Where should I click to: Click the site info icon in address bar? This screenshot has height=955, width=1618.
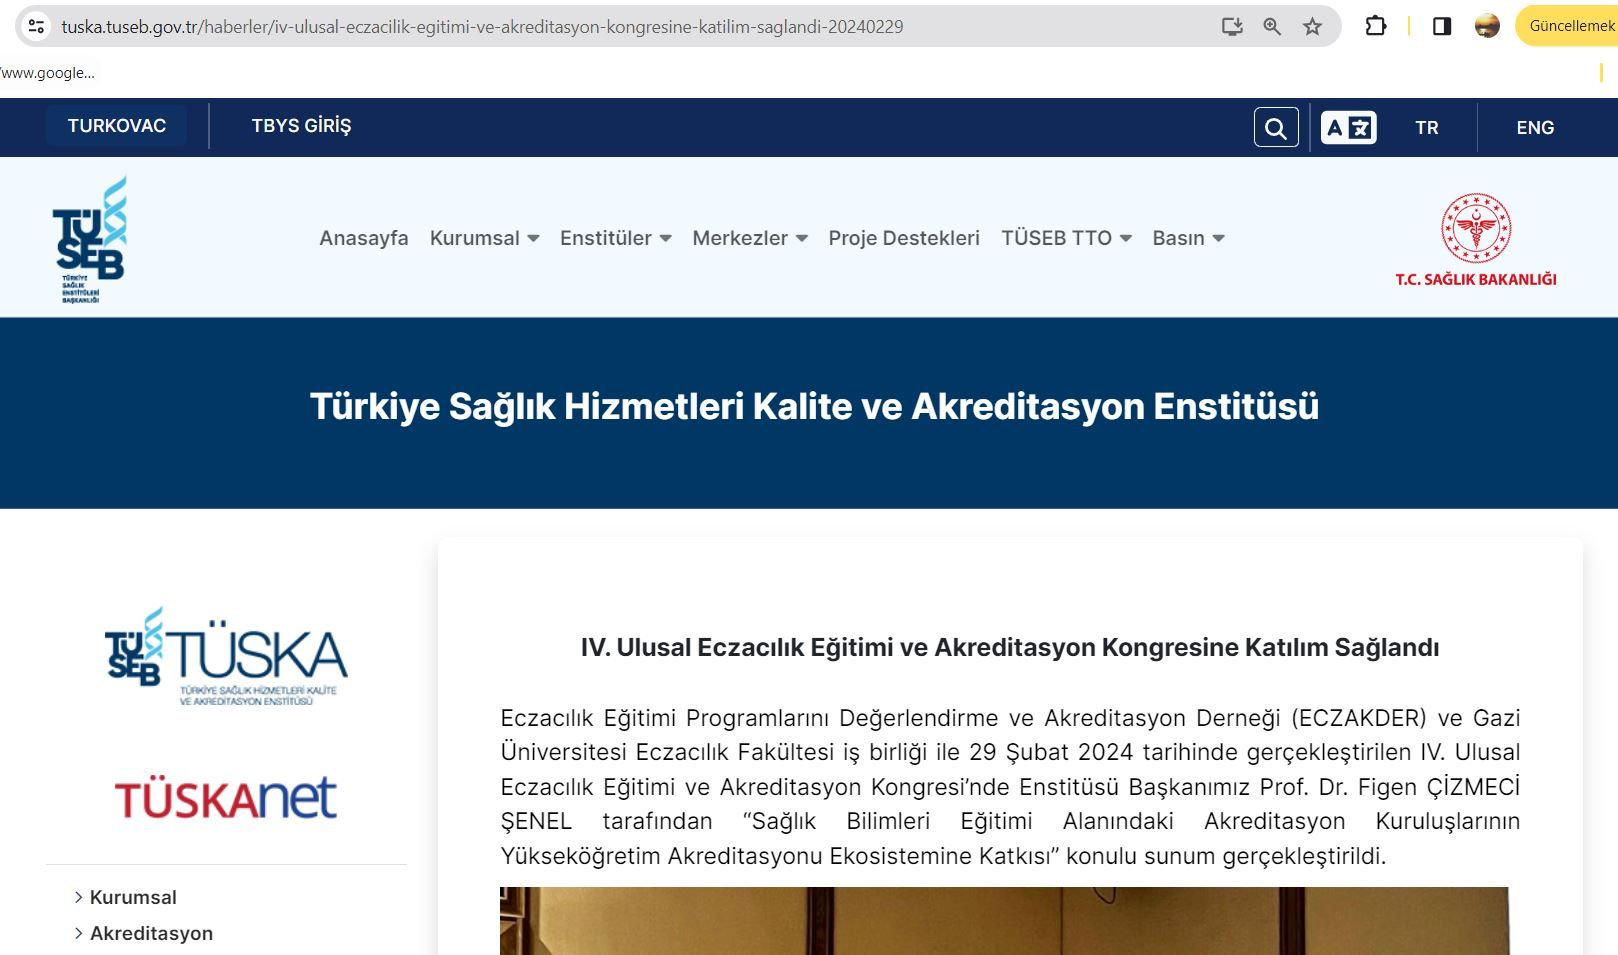35,27
